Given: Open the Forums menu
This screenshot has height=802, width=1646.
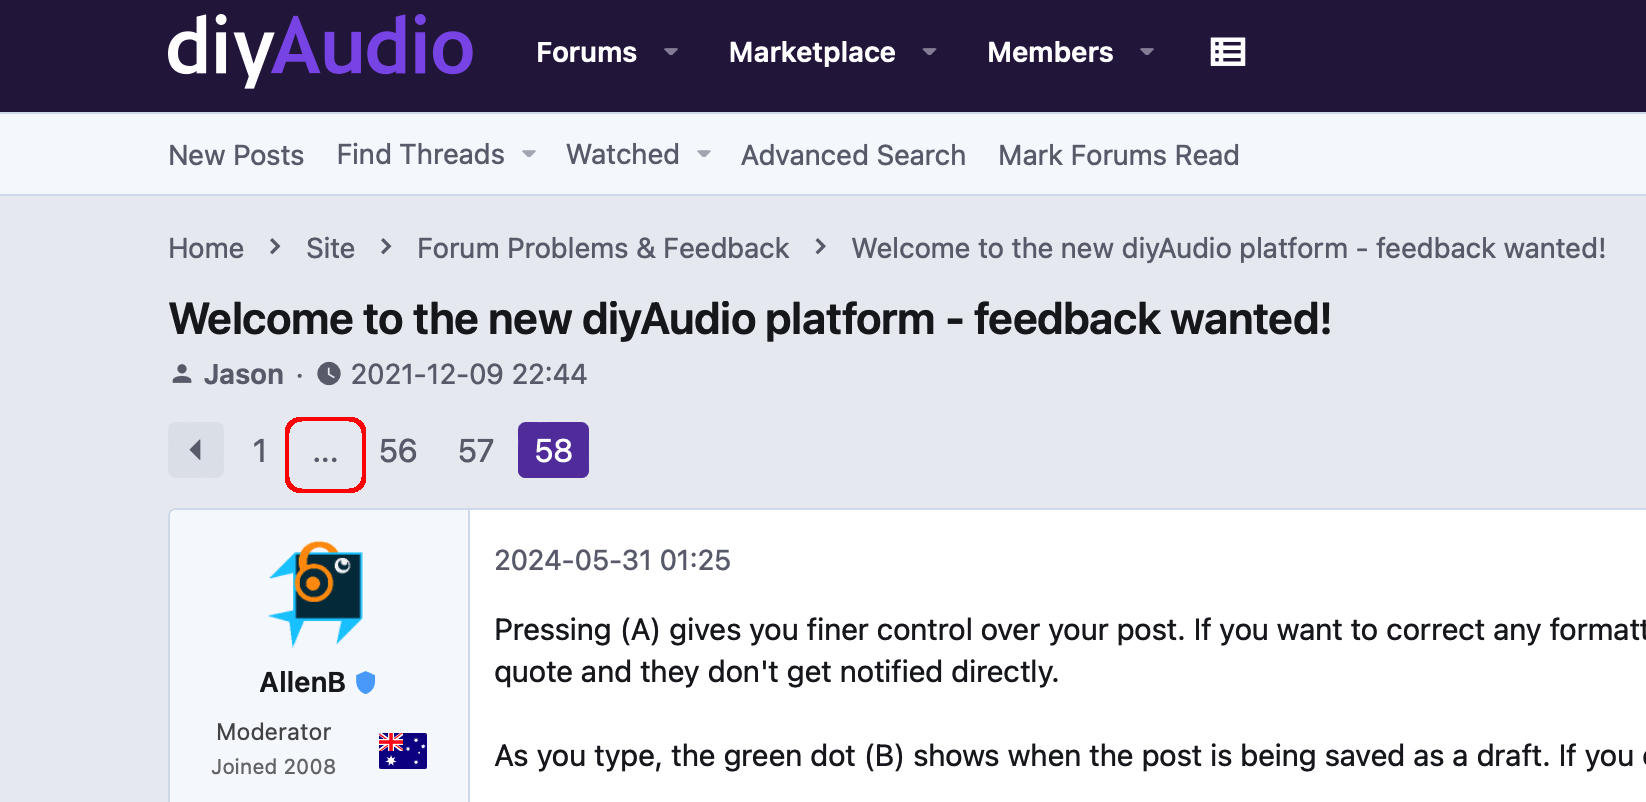Looking at the screenshot, I should point(586,52).
